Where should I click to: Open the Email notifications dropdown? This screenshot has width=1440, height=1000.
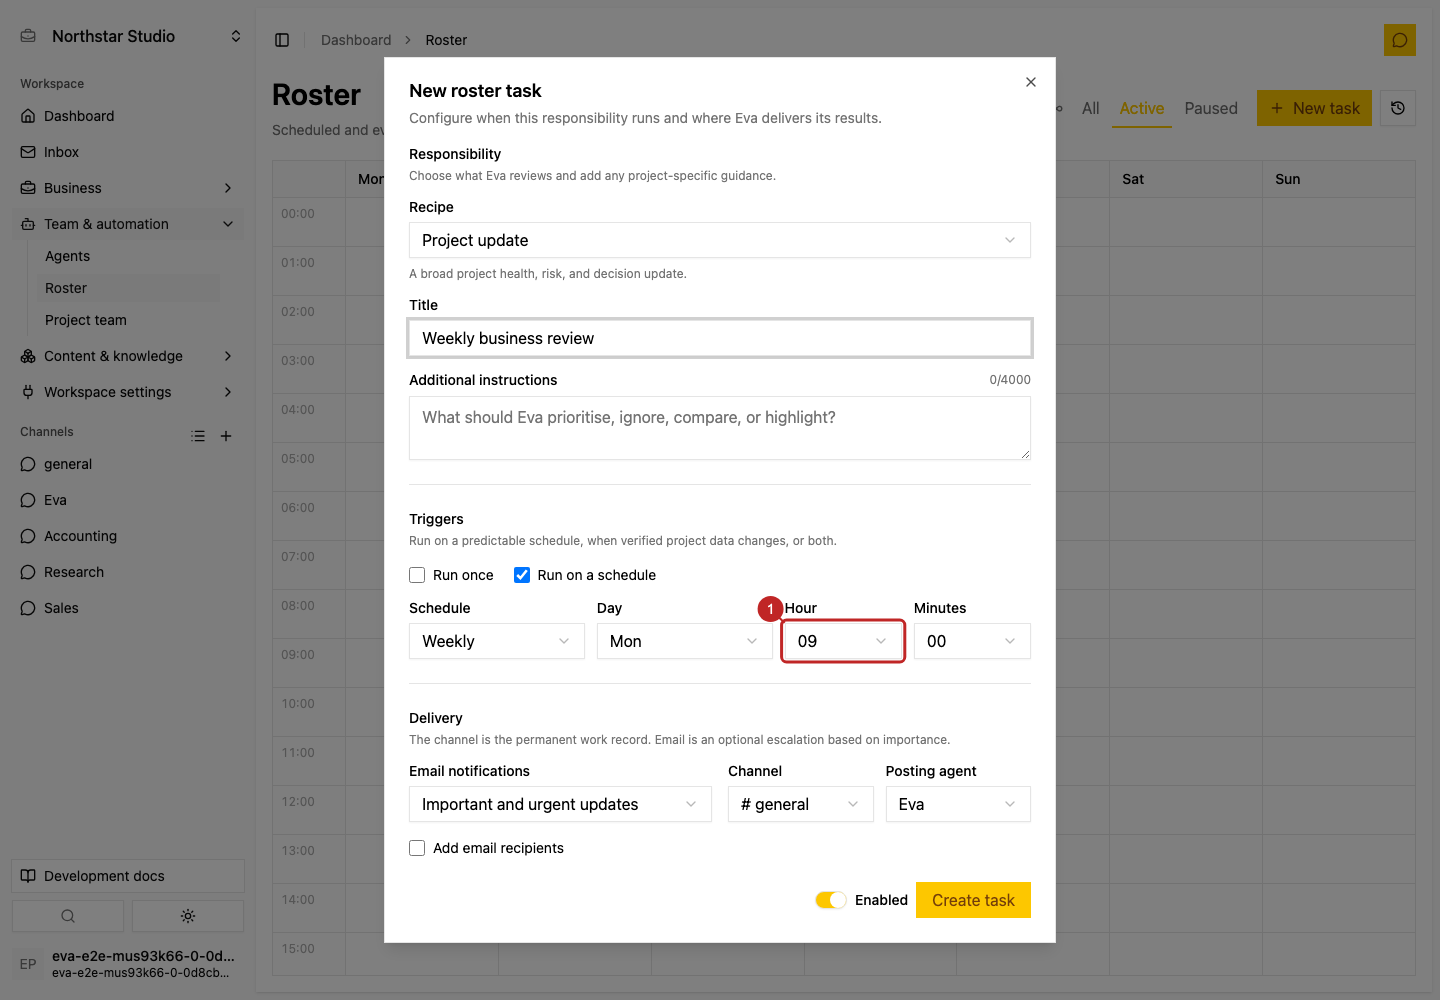point(560,804)
